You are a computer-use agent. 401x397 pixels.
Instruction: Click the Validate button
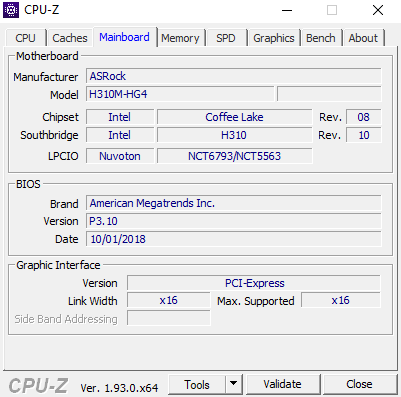pyautogui.click(x=282, y=384)
